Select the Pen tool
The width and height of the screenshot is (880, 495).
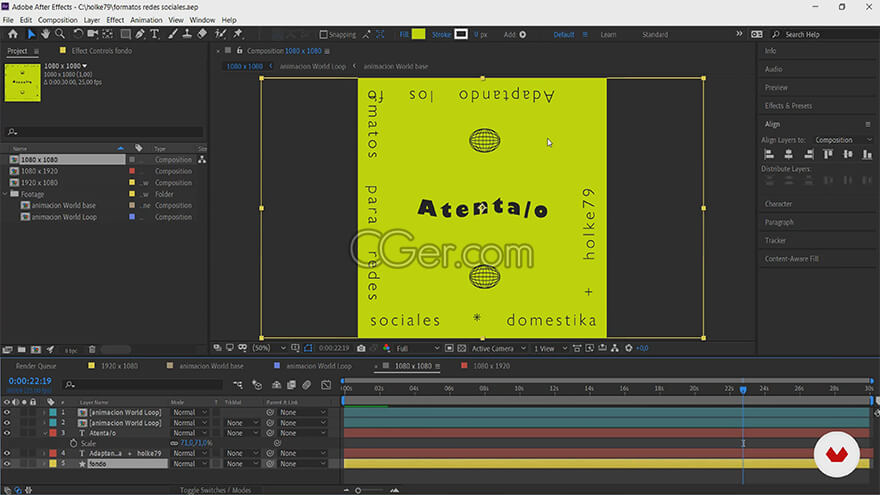[140, 34]
